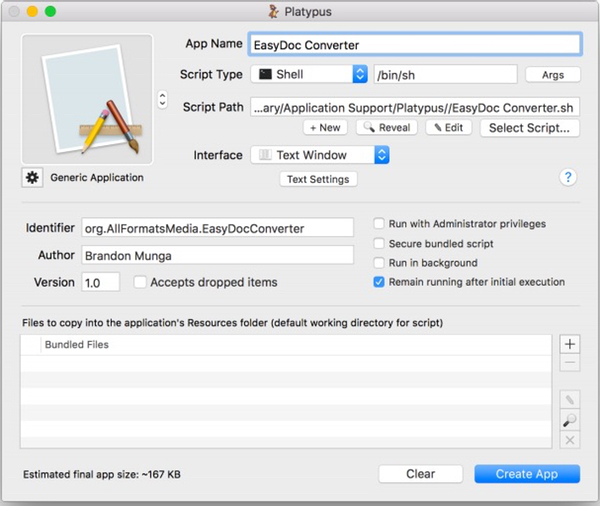600x506 pixels.
Task: Click the magnifier reveal icon beside bundled files
Action: click(570, 420)
